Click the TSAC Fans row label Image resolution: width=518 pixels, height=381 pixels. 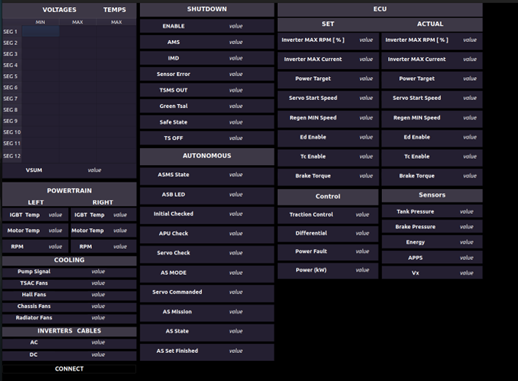34,283
